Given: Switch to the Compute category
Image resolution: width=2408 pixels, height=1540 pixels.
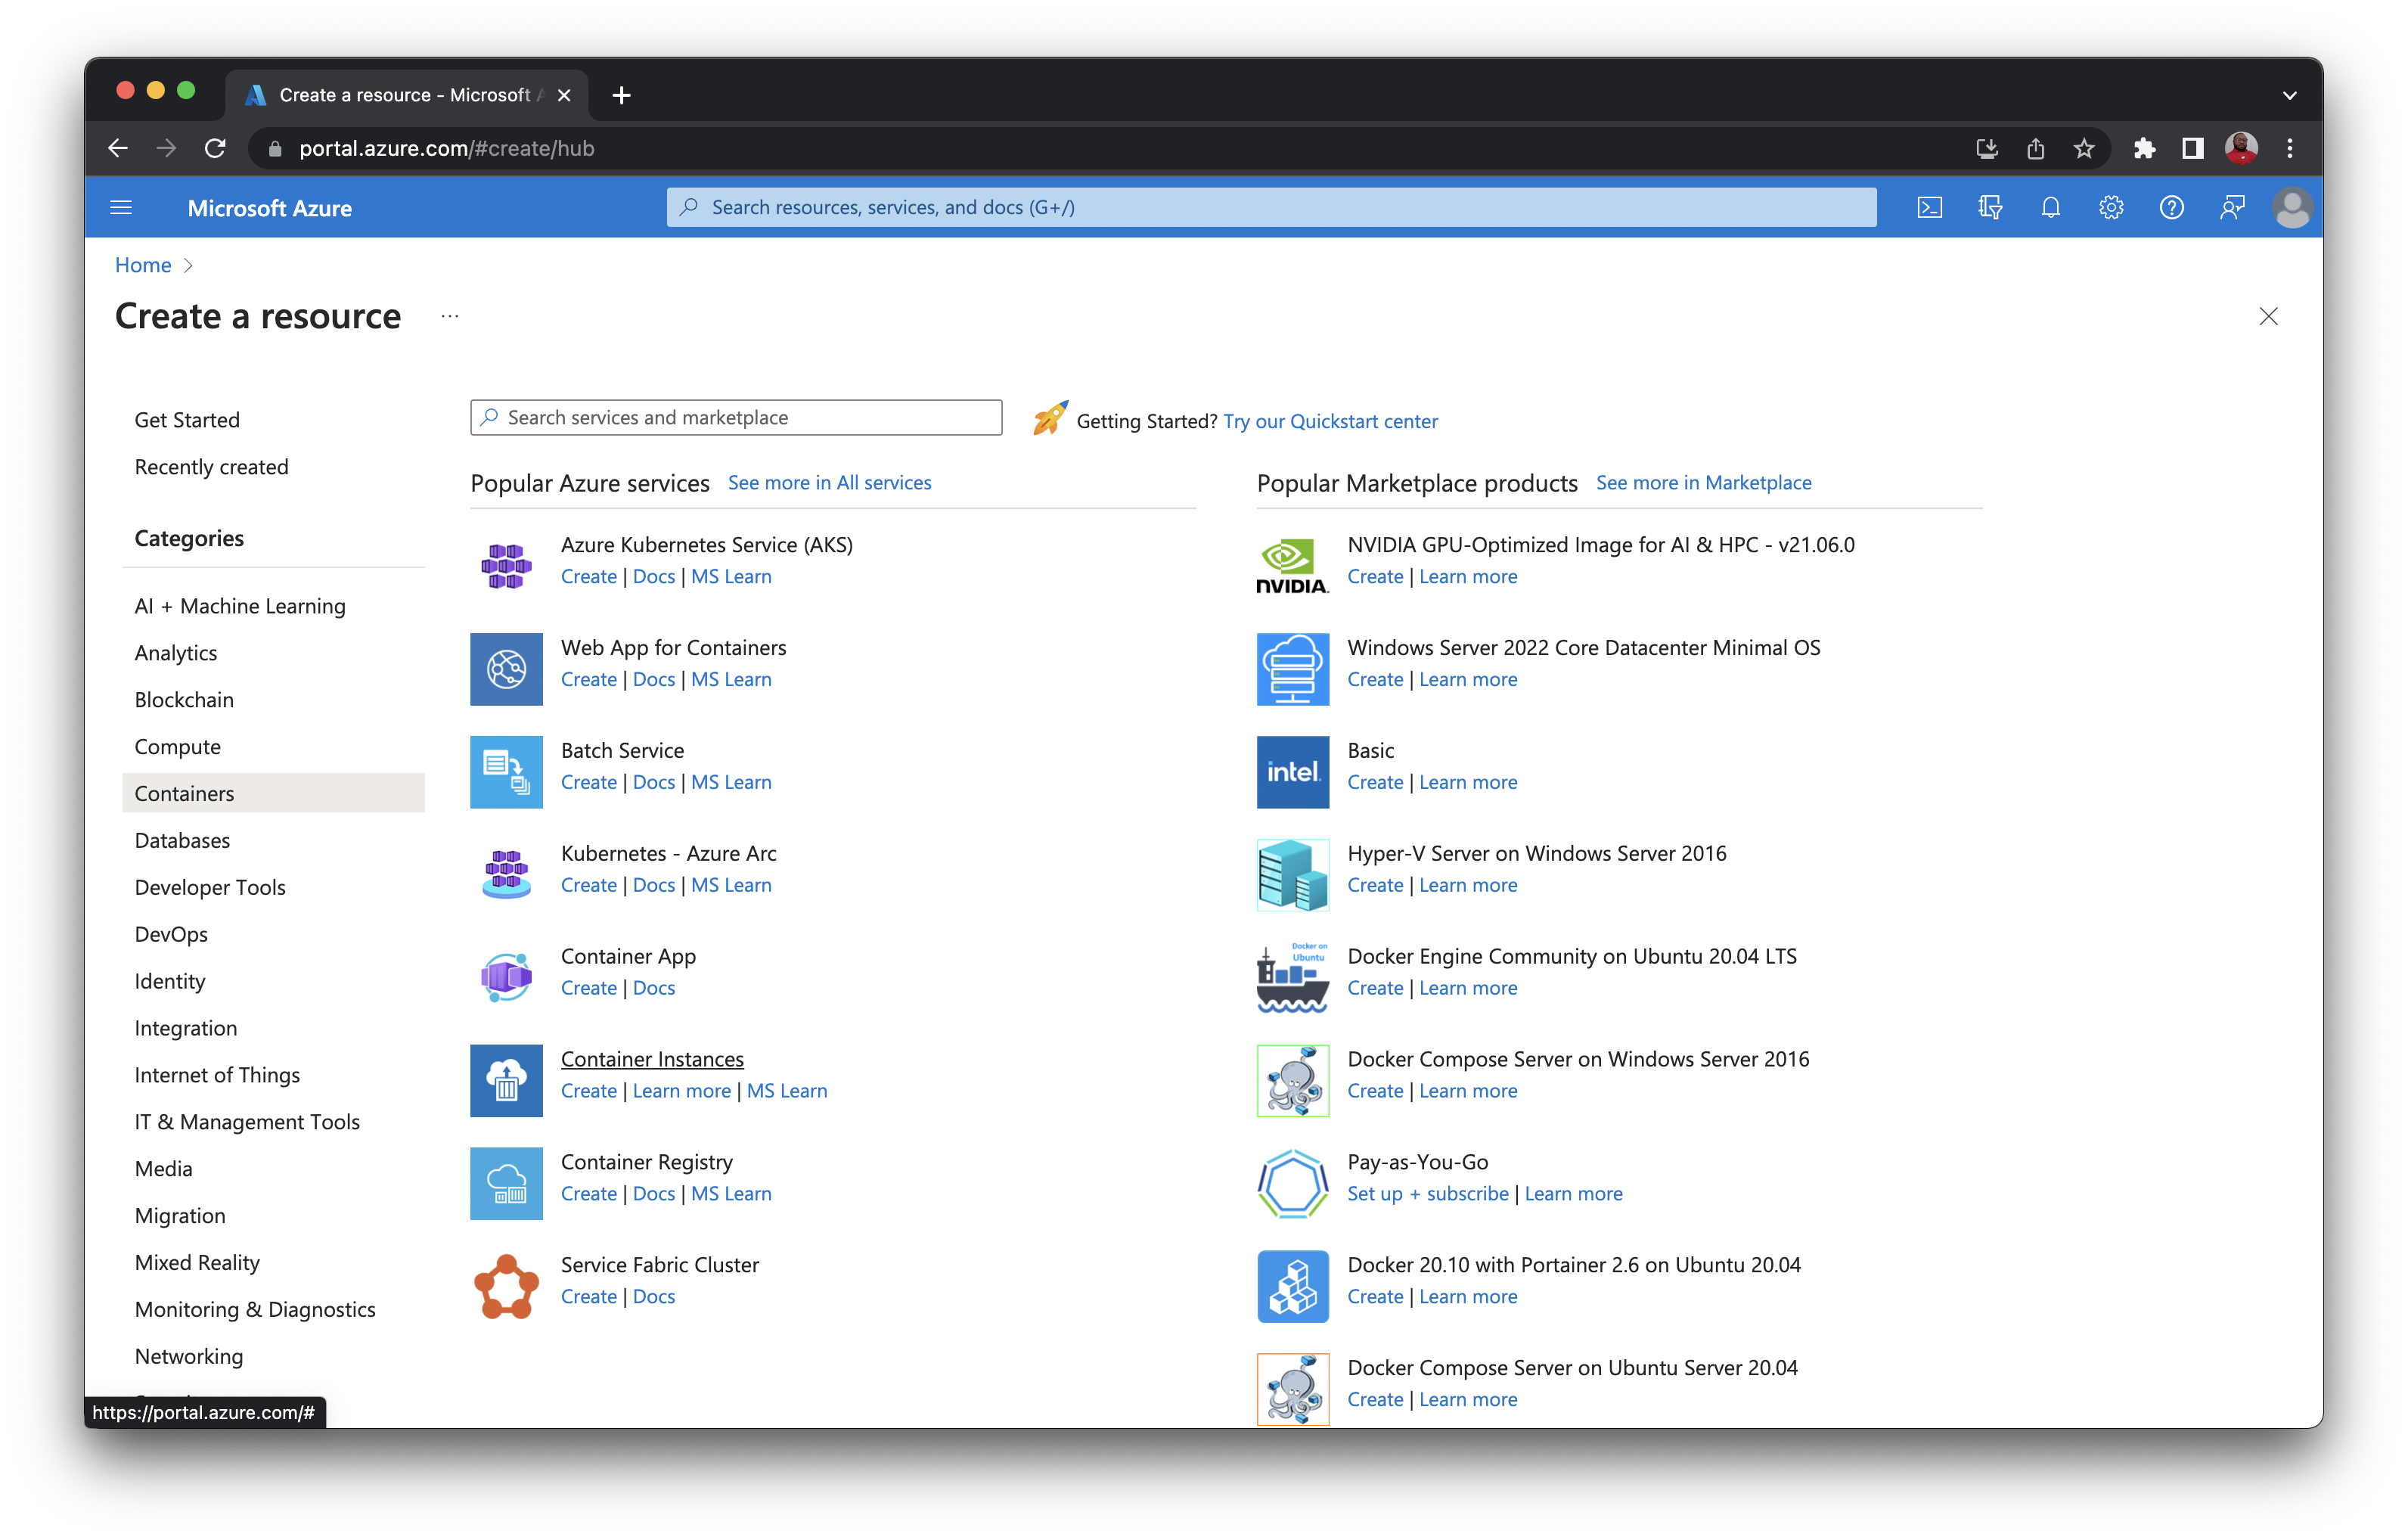Looking at the screenshot, I should click(x=177, y=746).
